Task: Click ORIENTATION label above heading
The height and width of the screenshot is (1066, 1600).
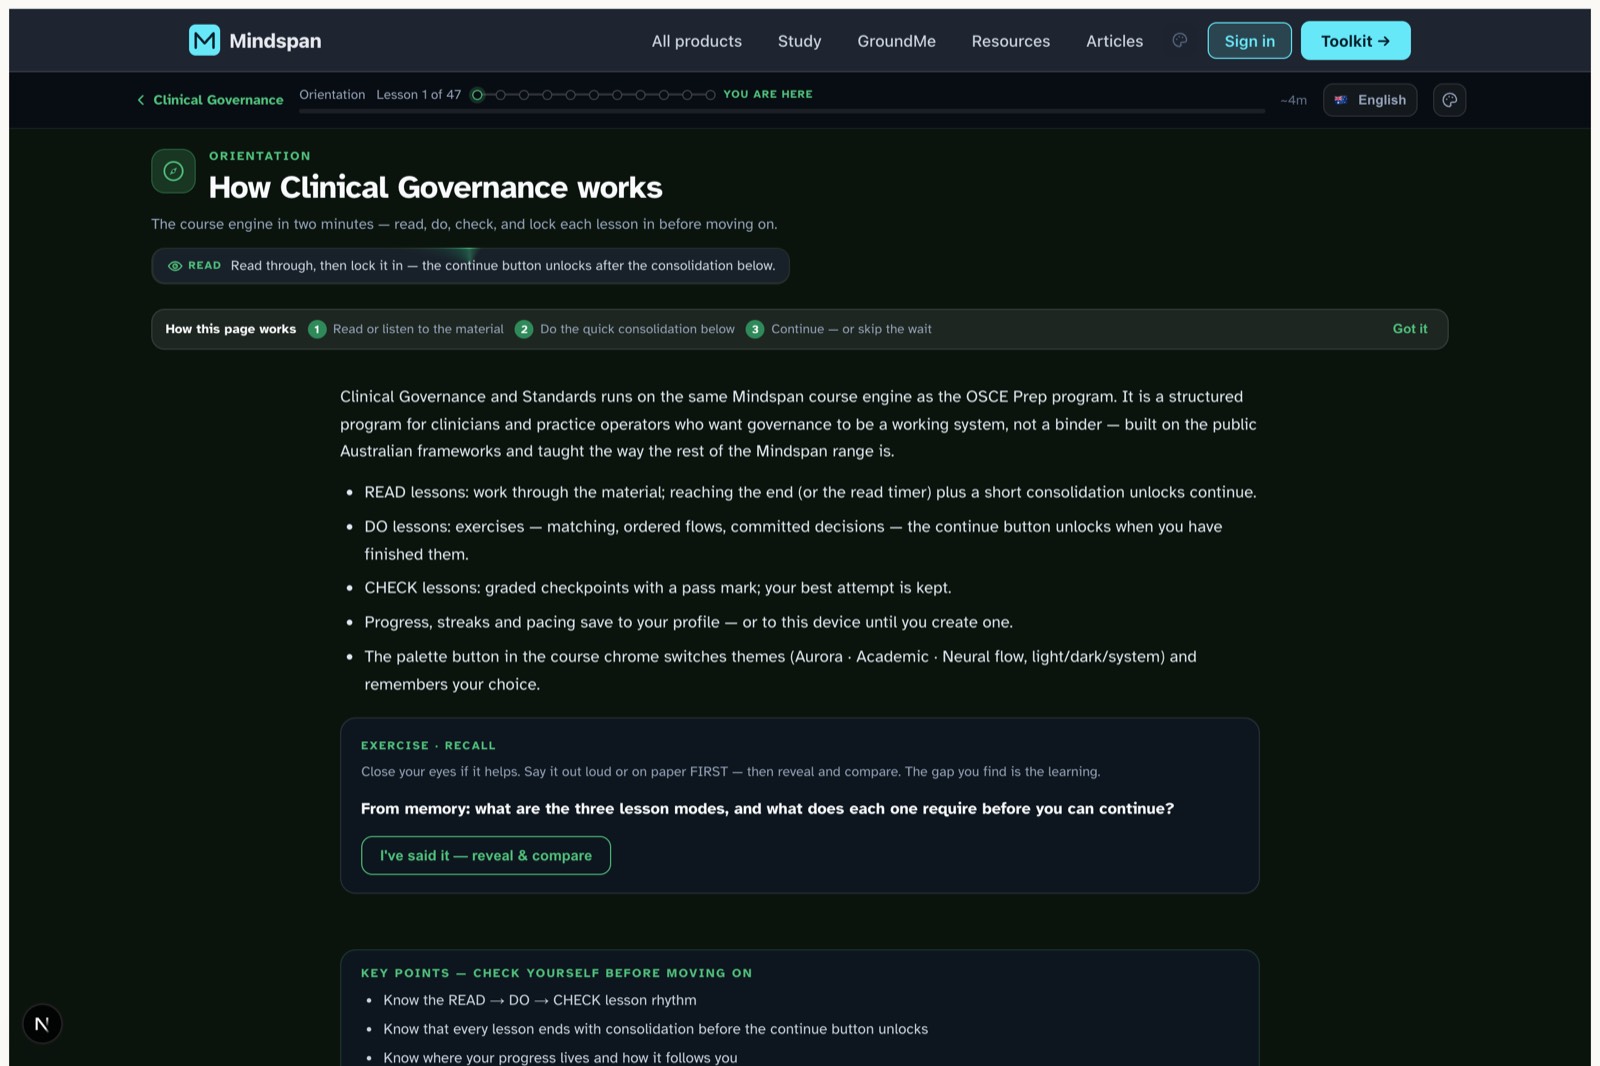Action: pos(260,156)
